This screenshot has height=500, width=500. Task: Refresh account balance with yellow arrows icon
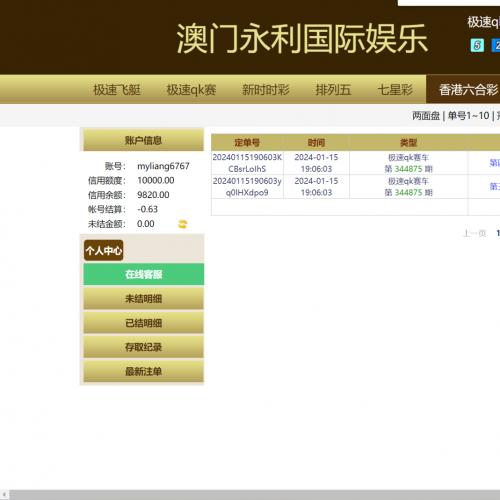(x=183, y=224)
